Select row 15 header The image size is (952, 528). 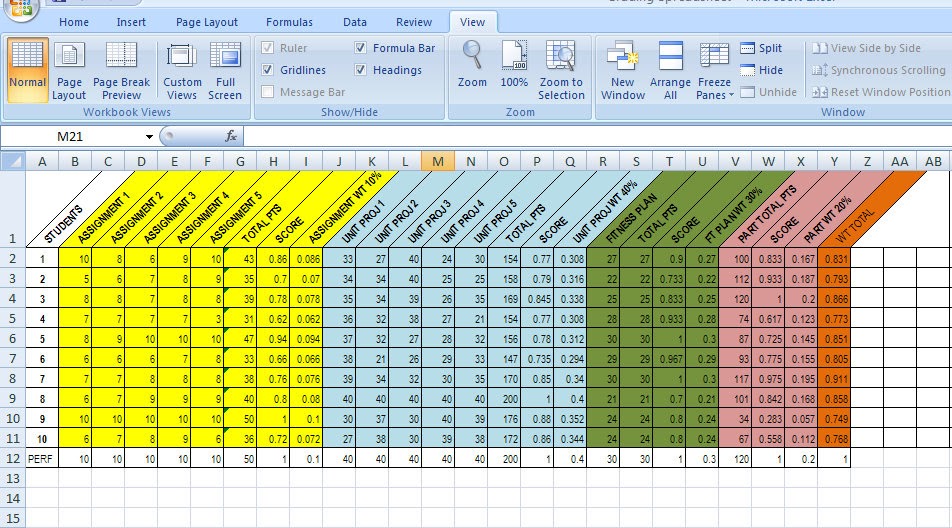pyautogui.click(x=13, y=518)
